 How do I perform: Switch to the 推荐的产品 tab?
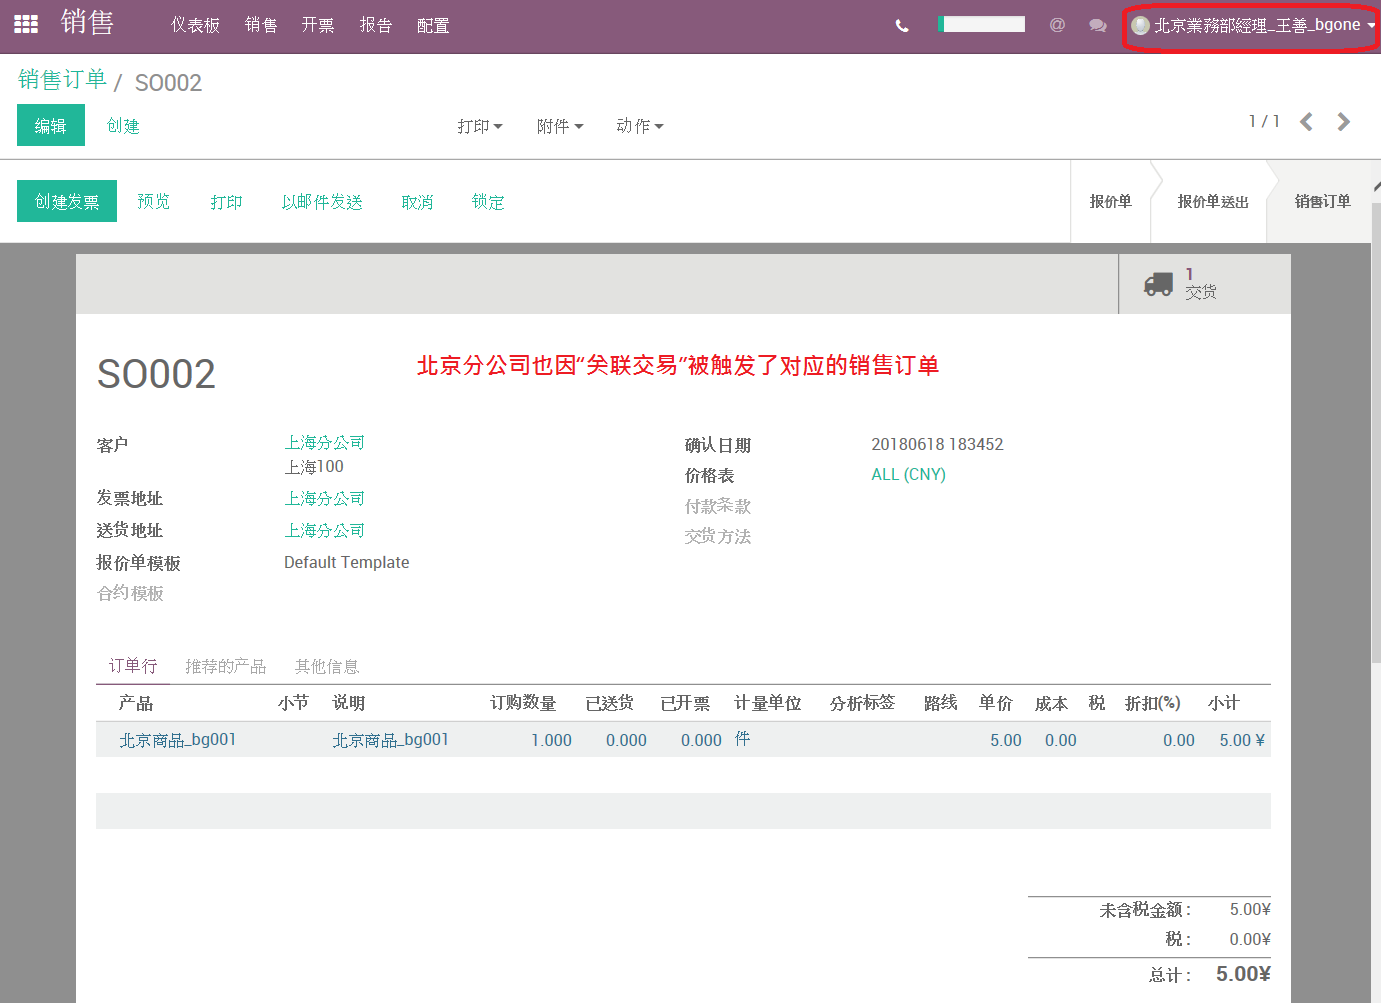coord(226,666)
